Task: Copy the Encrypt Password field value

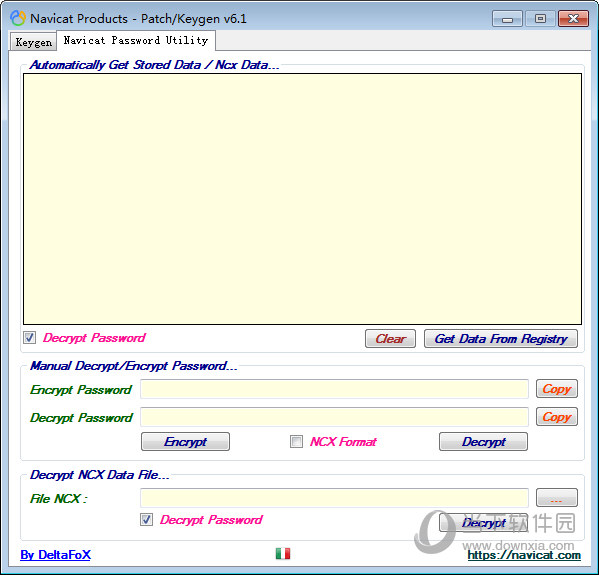Action: [x=557, y=389]
